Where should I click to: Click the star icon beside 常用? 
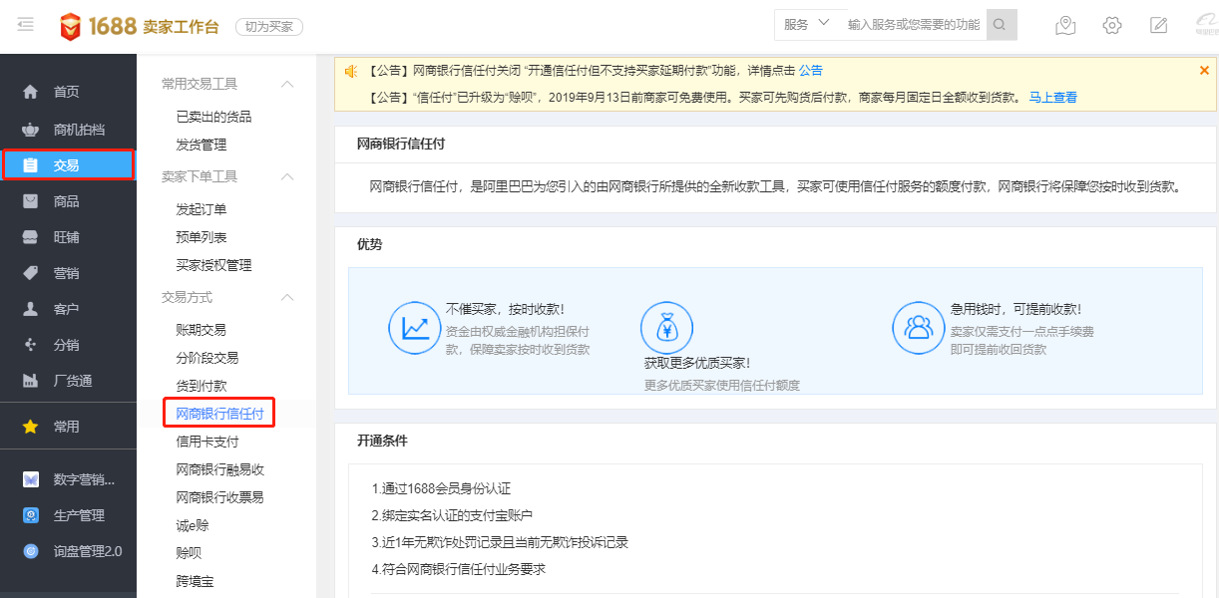tap(31, 427)
